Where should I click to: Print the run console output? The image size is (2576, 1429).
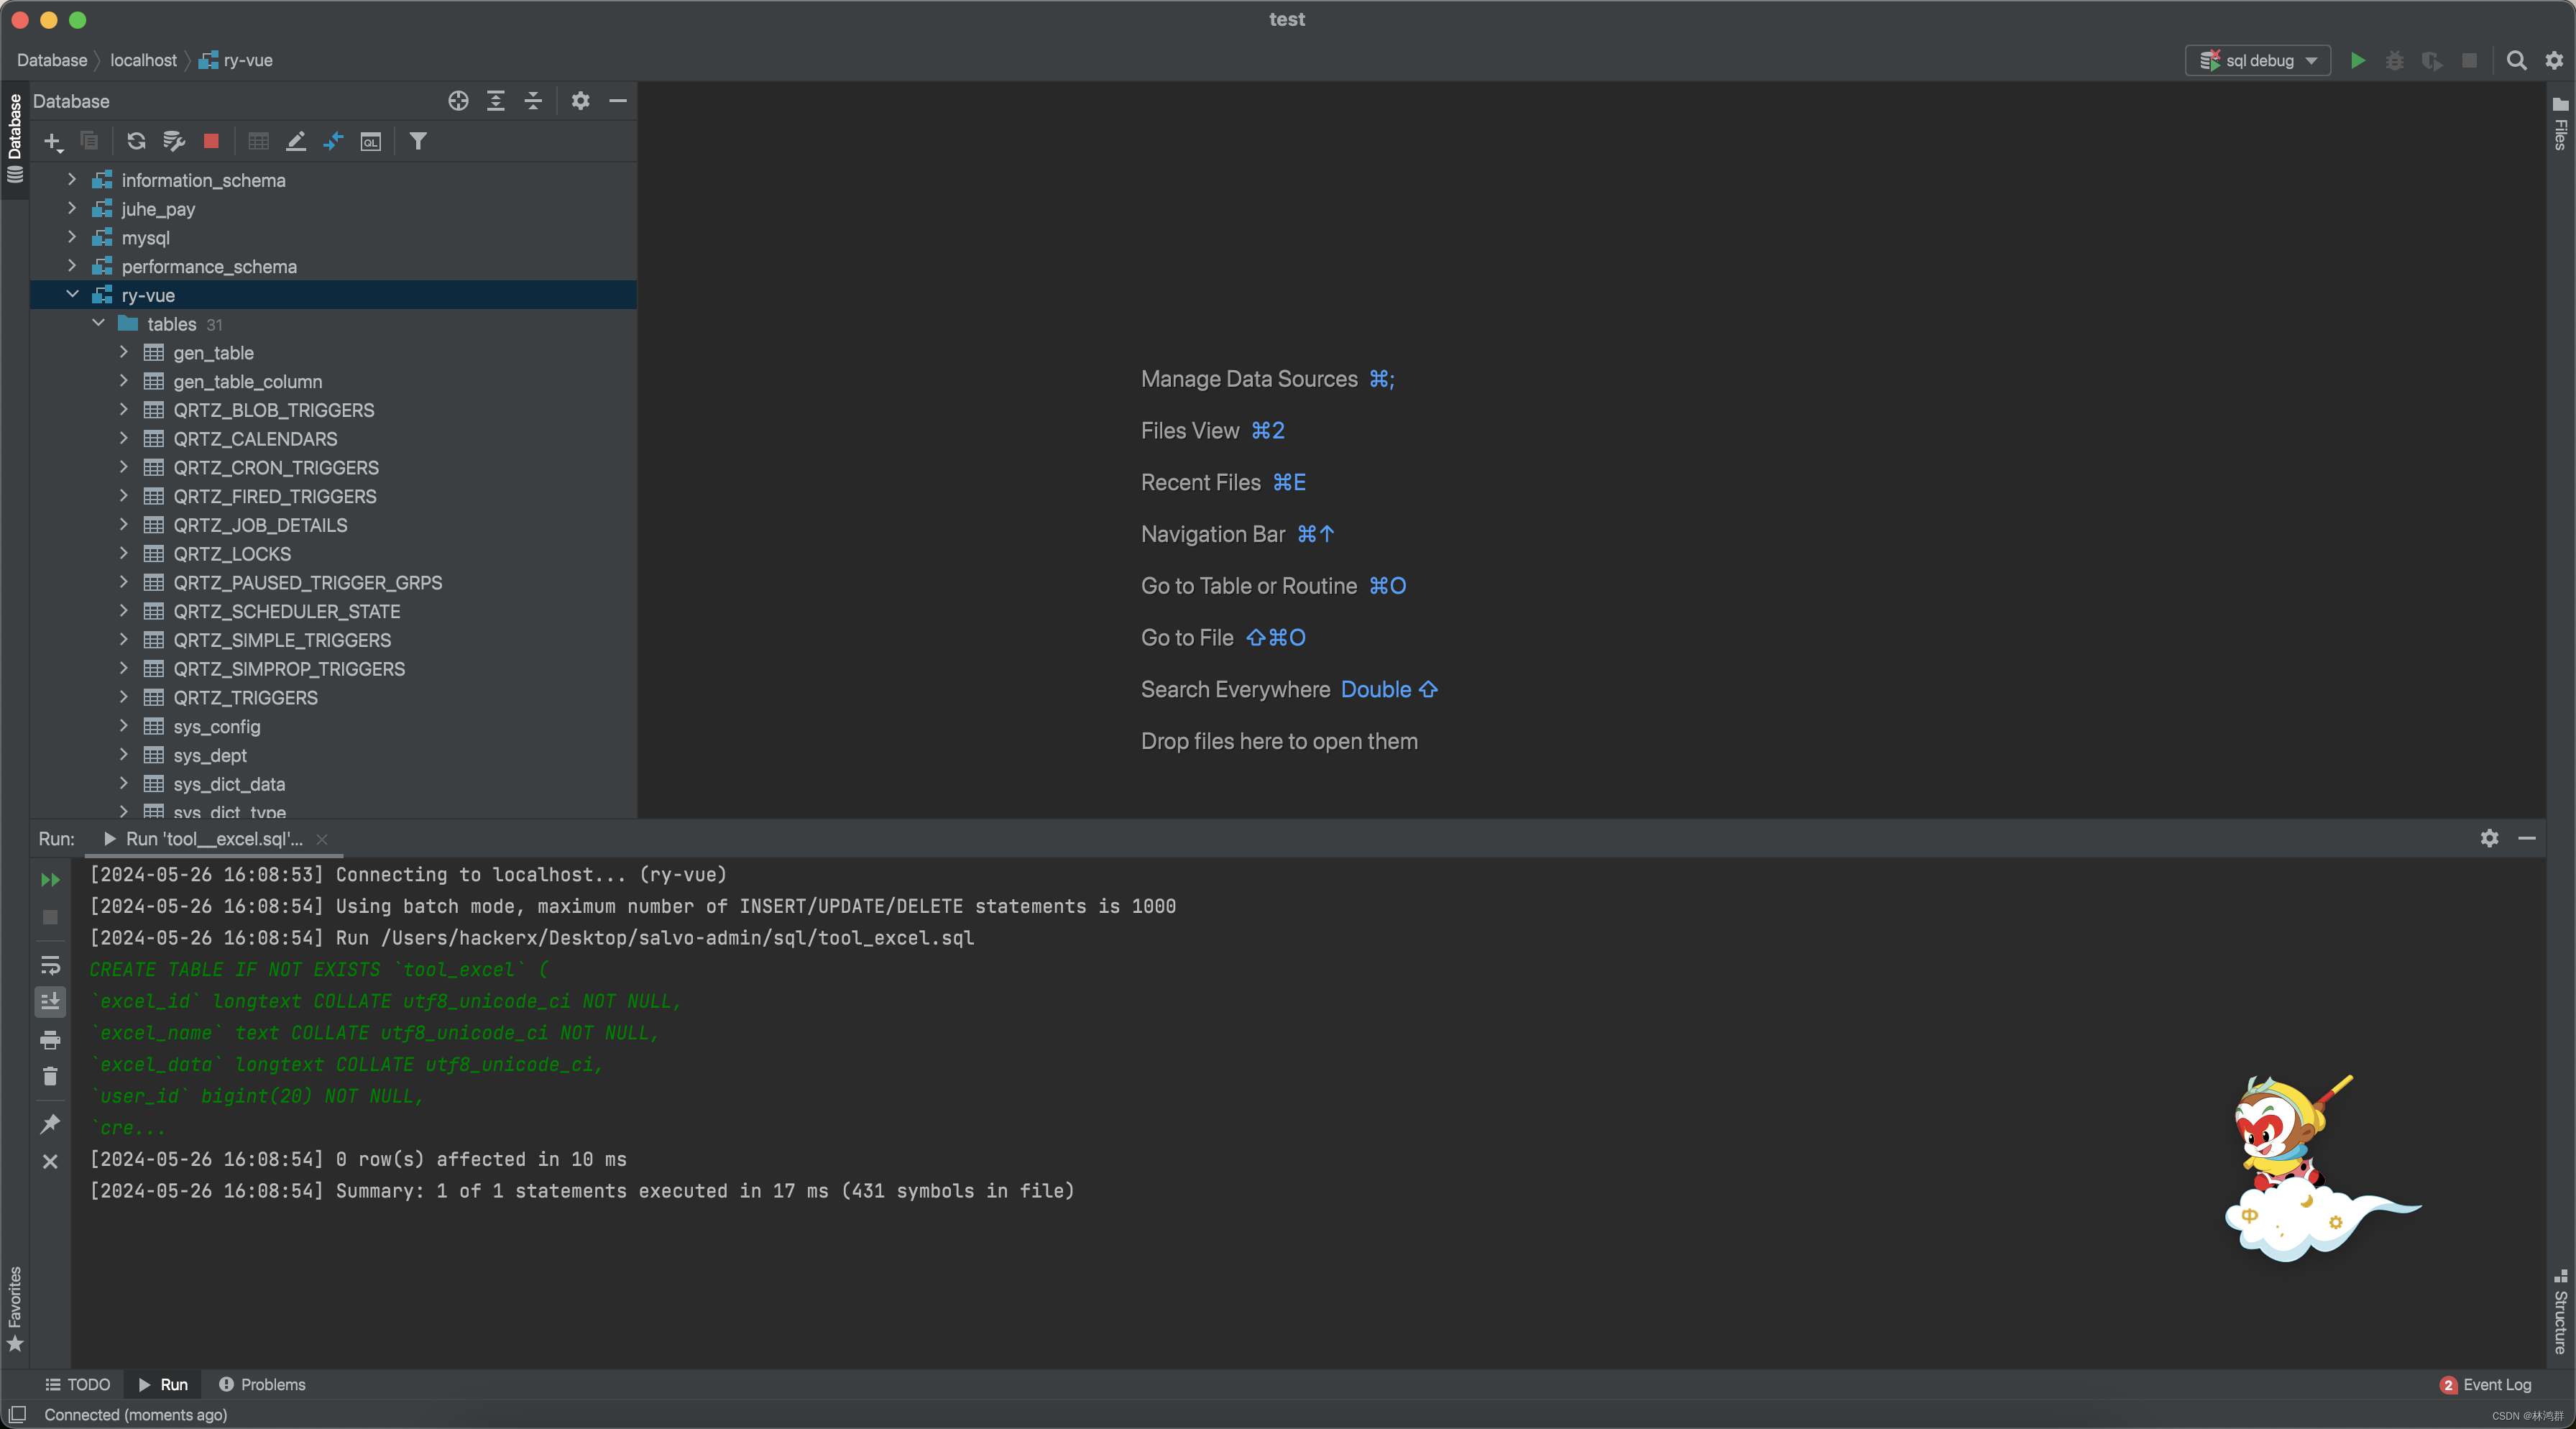[50, 1039]
